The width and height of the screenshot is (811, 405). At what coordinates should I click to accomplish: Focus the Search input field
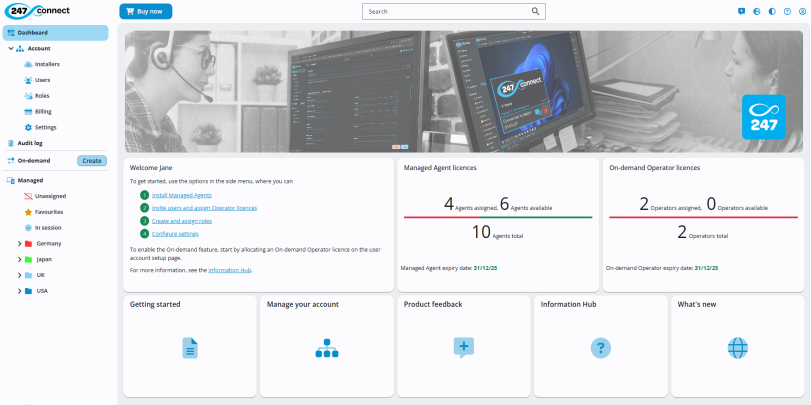[454, 11]
